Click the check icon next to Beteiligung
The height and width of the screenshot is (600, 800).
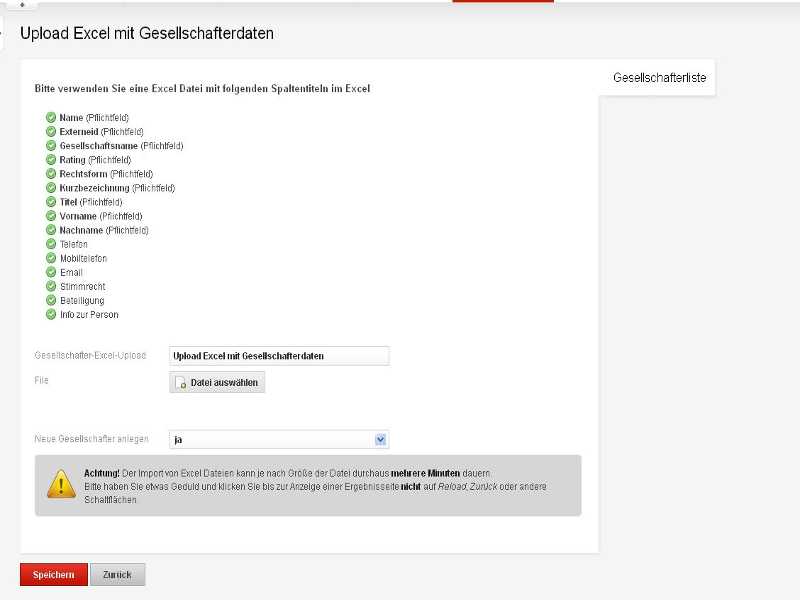[51, 301]
